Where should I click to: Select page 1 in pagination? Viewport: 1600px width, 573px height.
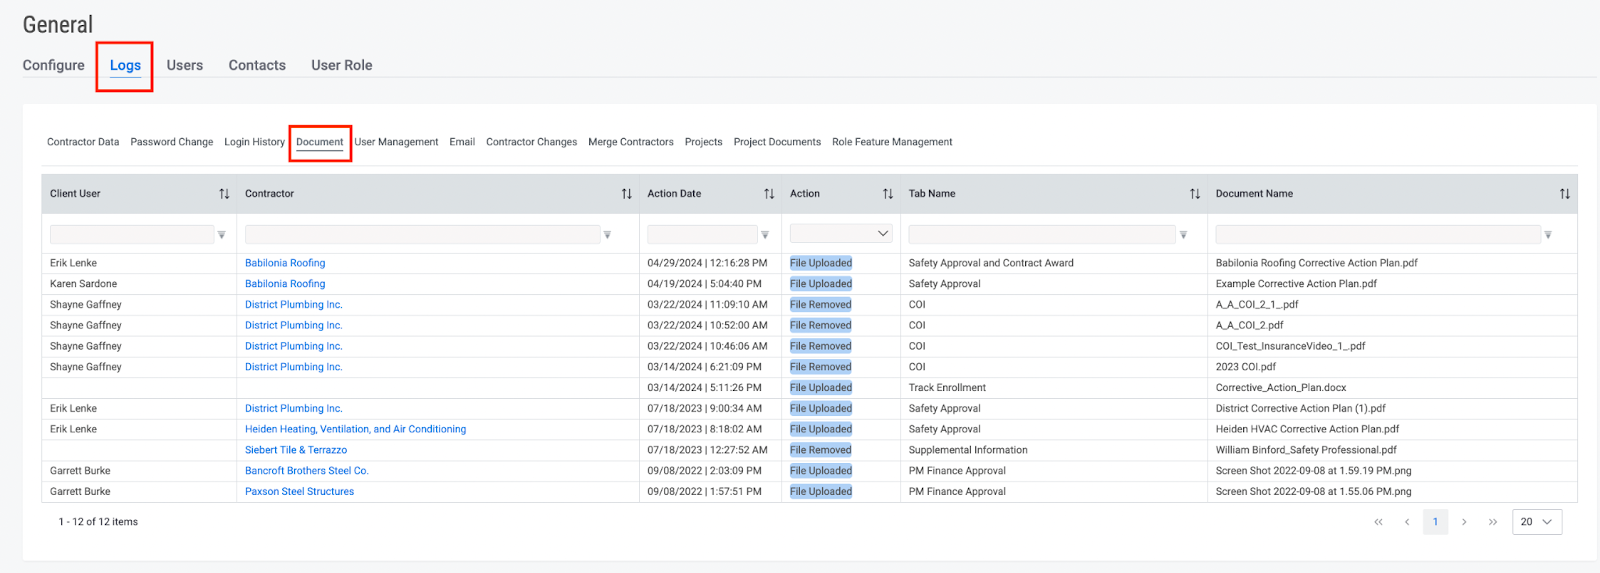[1435, 522]
